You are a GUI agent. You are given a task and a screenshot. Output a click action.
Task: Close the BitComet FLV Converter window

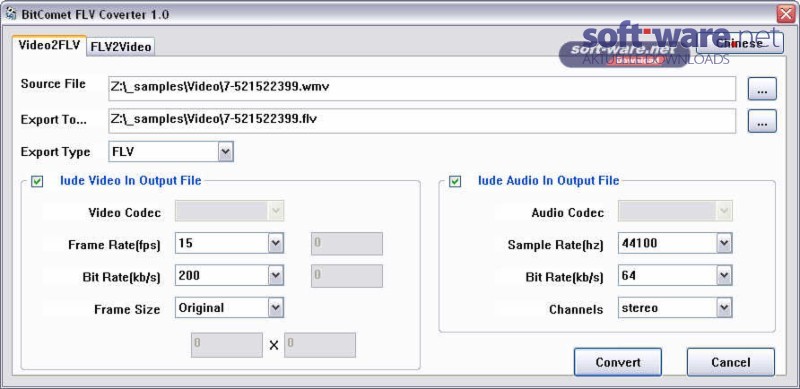(786, 14)
